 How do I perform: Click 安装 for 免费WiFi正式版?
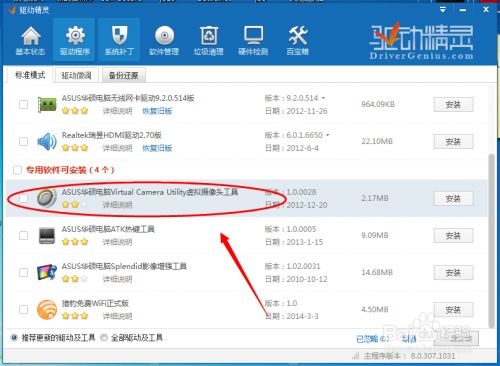453,310
